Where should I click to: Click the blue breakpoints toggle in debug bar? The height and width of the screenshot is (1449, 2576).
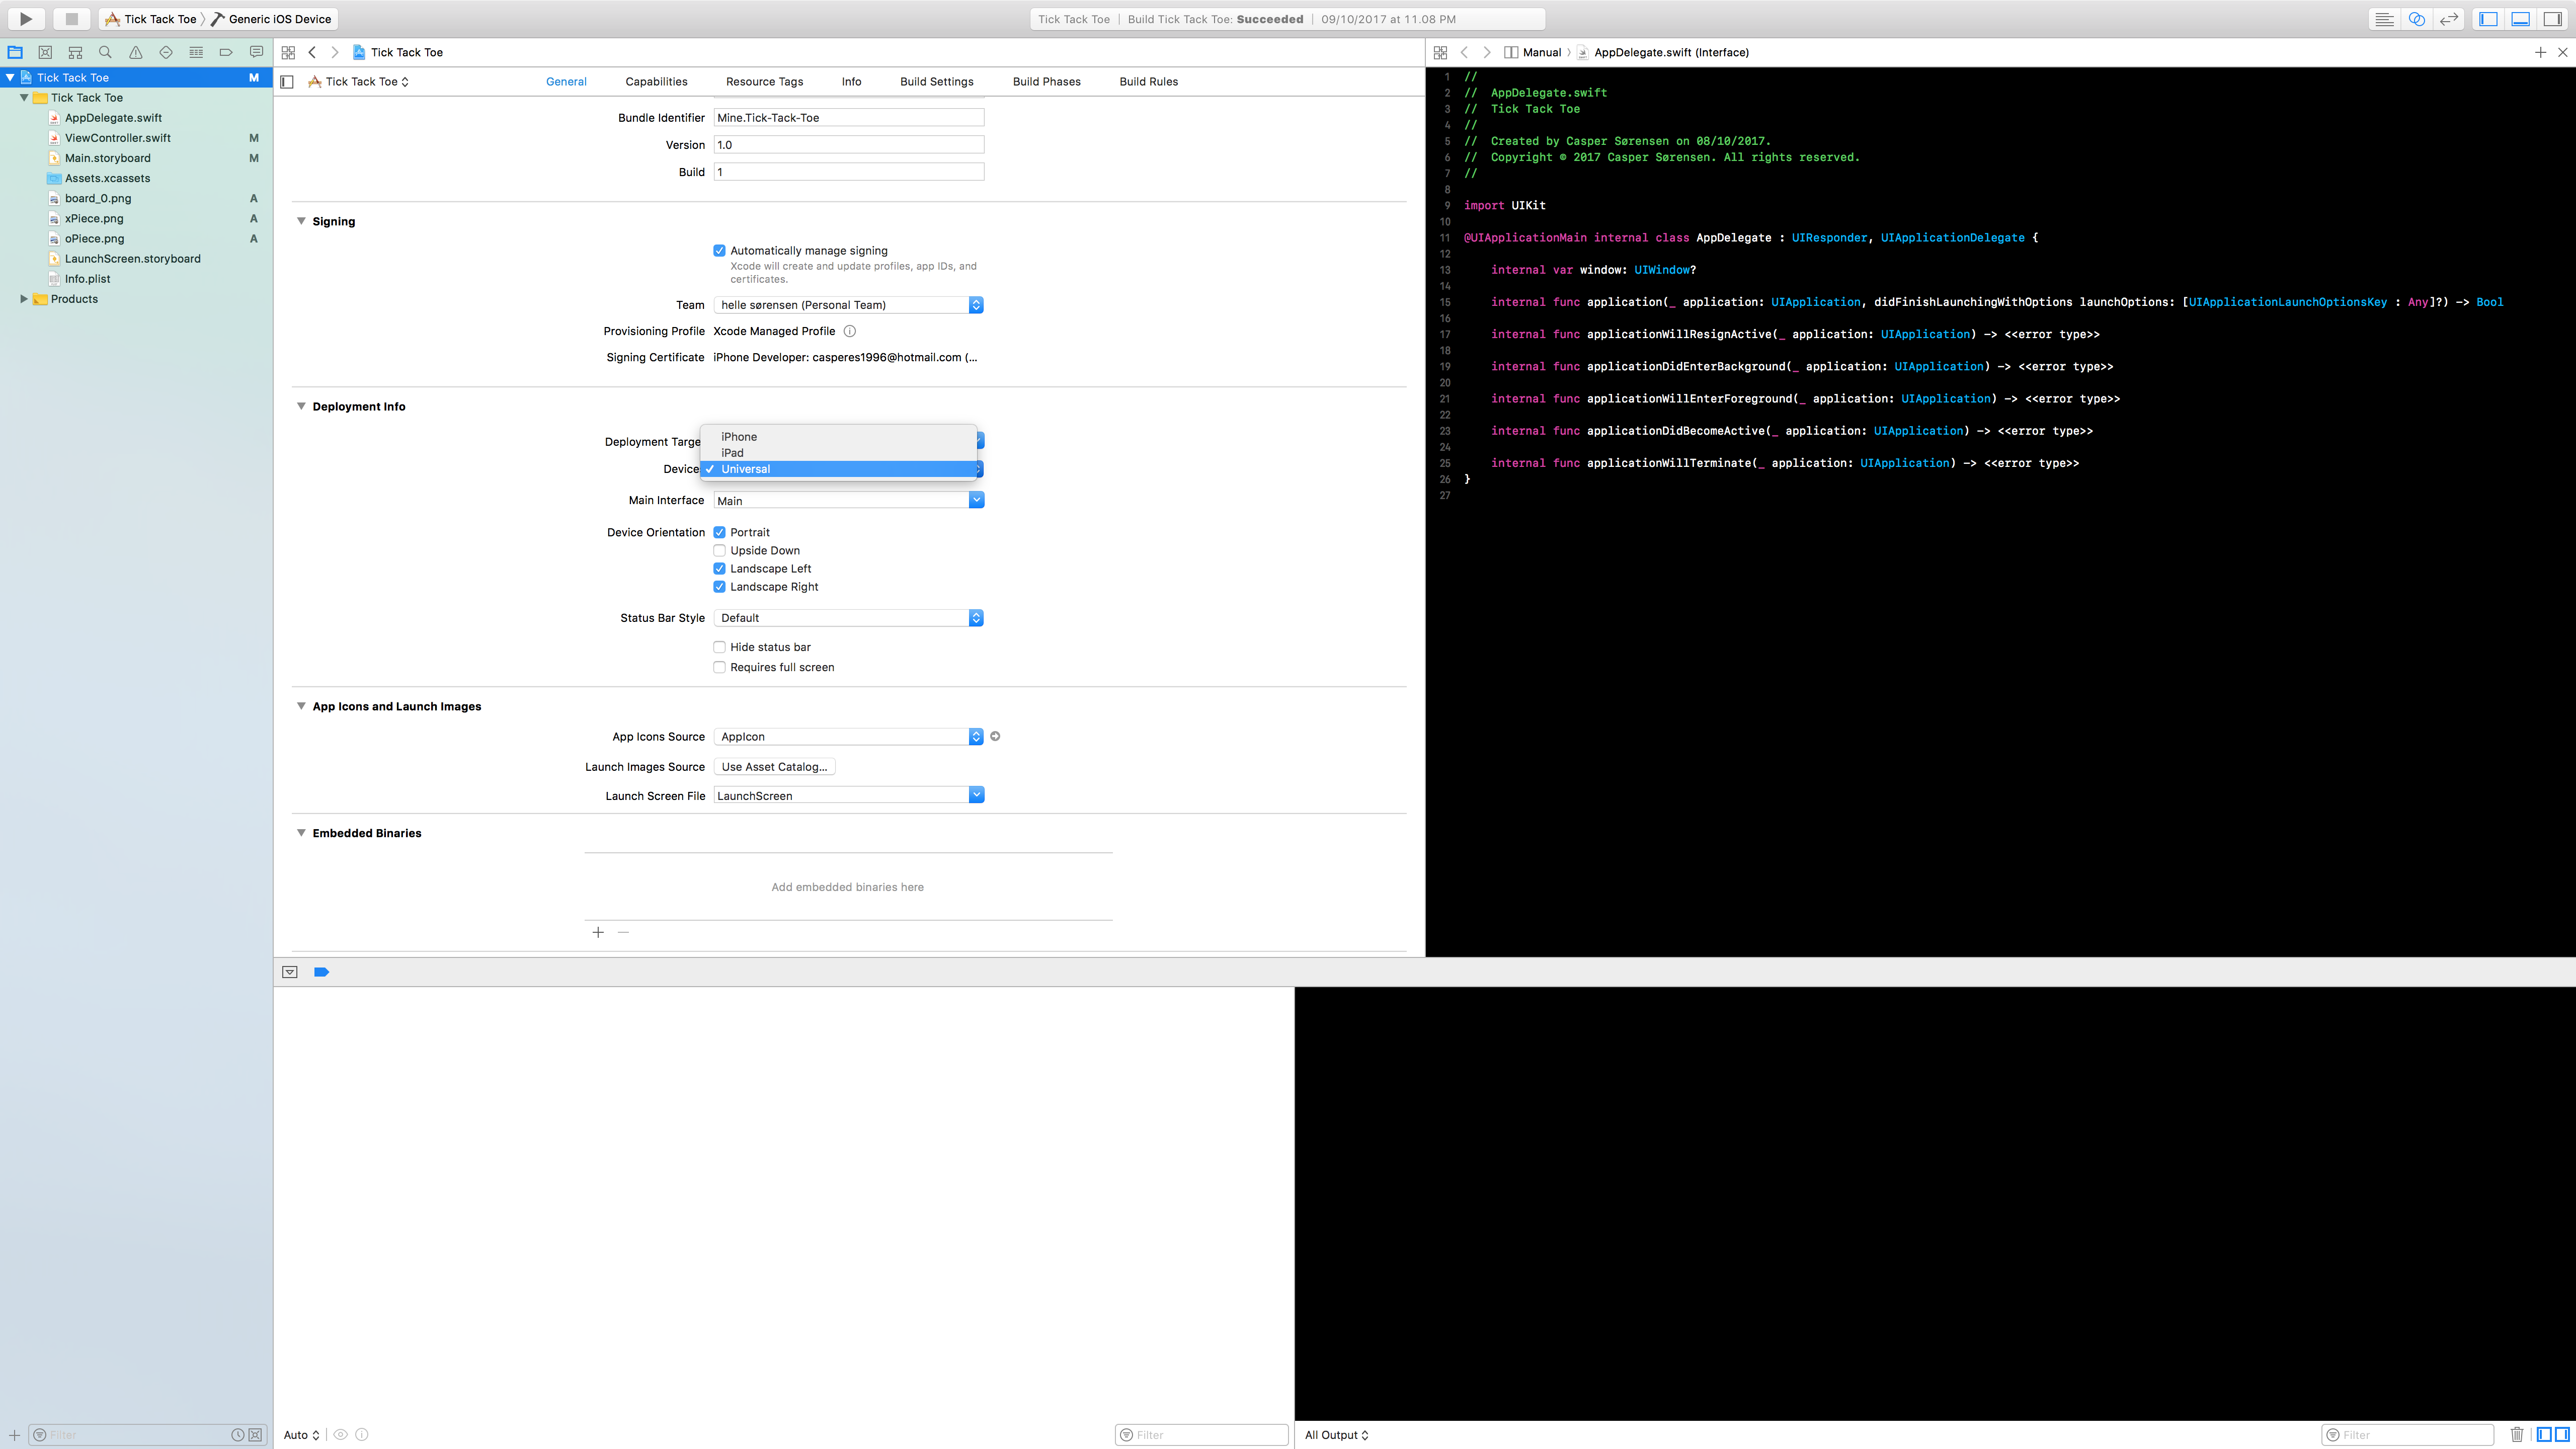(321, 972)
